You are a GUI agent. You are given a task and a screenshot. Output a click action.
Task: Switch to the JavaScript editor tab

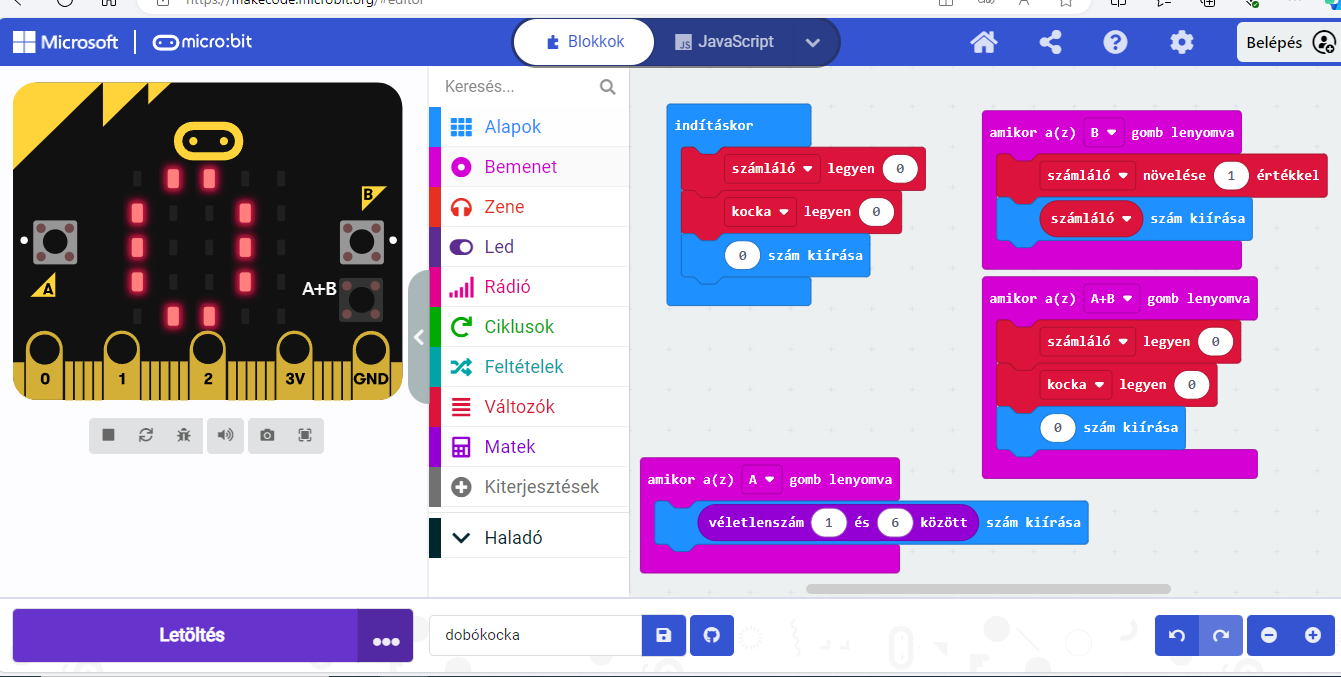click(x=725, y=42)
